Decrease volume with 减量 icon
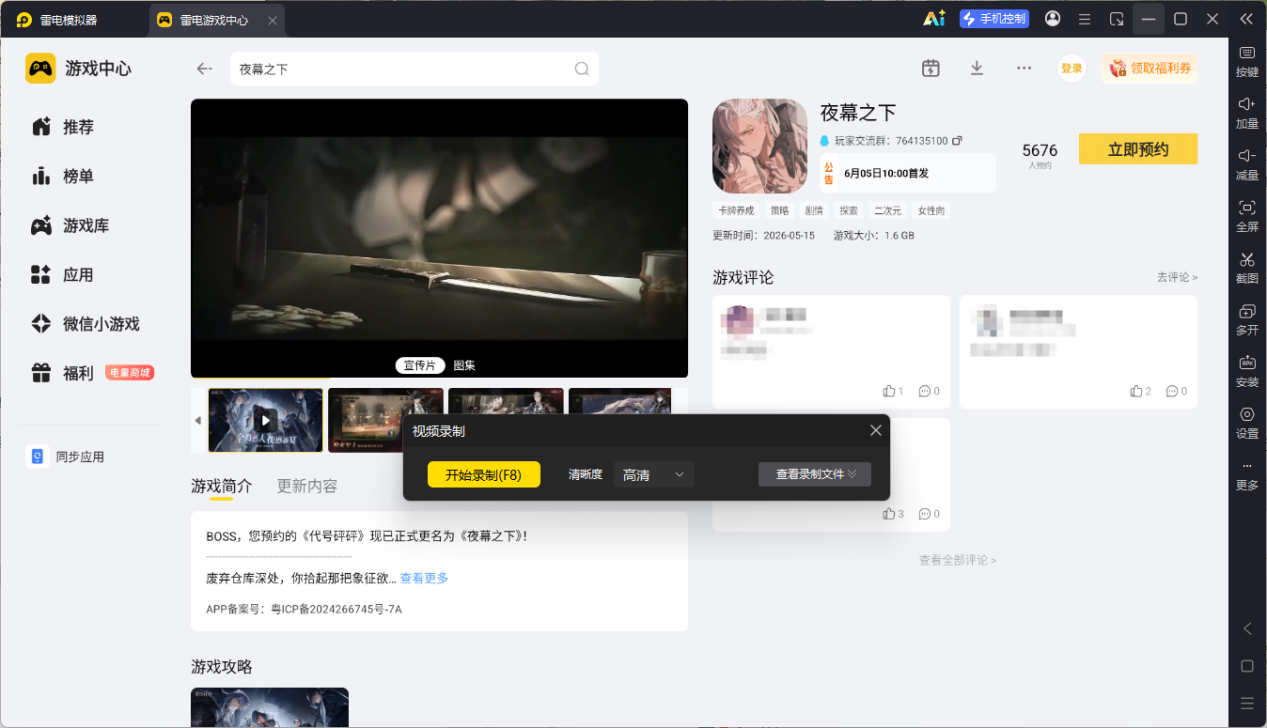The height and width of the screenshot is (728, 1267). (1247, 164)
